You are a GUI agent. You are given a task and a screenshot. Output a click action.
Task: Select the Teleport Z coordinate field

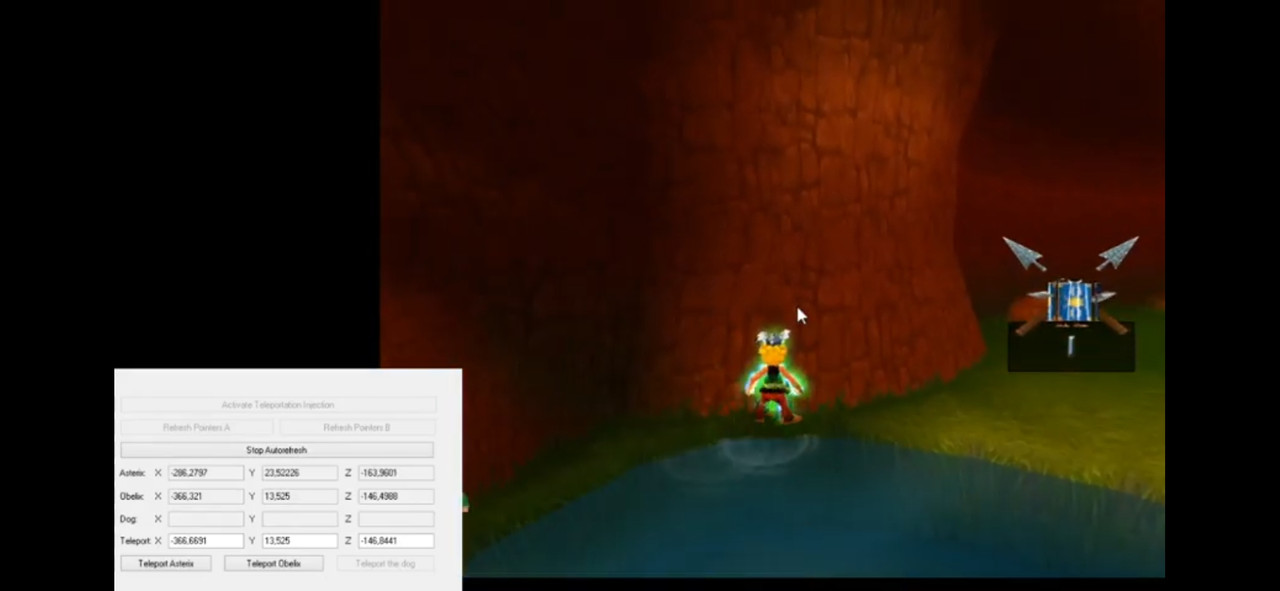[x=396, y=541]
